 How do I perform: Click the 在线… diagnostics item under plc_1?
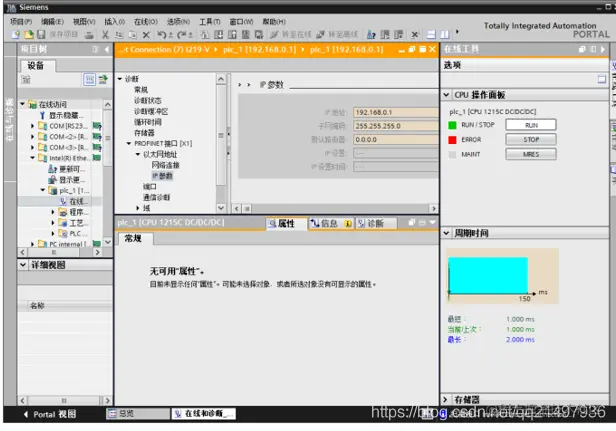pos(73,201)
